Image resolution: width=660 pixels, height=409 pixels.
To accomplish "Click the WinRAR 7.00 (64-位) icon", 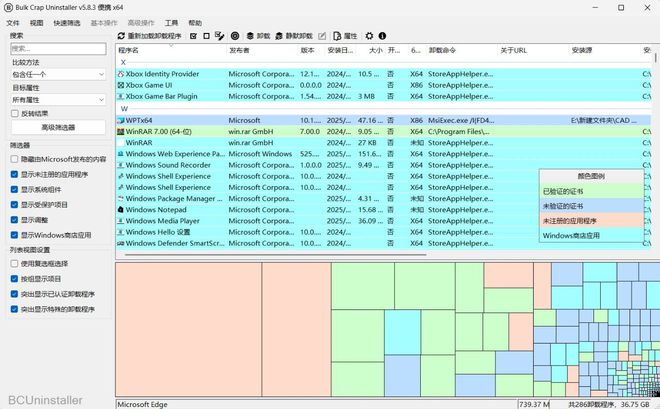I will point(121,132).
